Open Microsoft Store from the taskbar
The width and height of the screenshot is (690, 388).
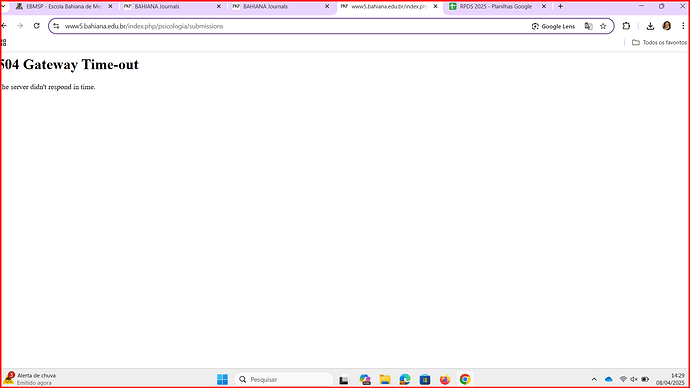pyautogui.click(x=425, y=380)
